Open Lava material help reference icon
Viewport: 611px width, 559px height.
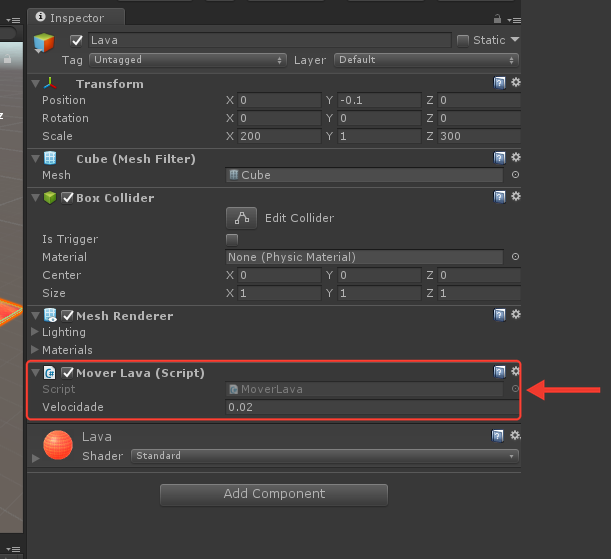tap(497, 436)
